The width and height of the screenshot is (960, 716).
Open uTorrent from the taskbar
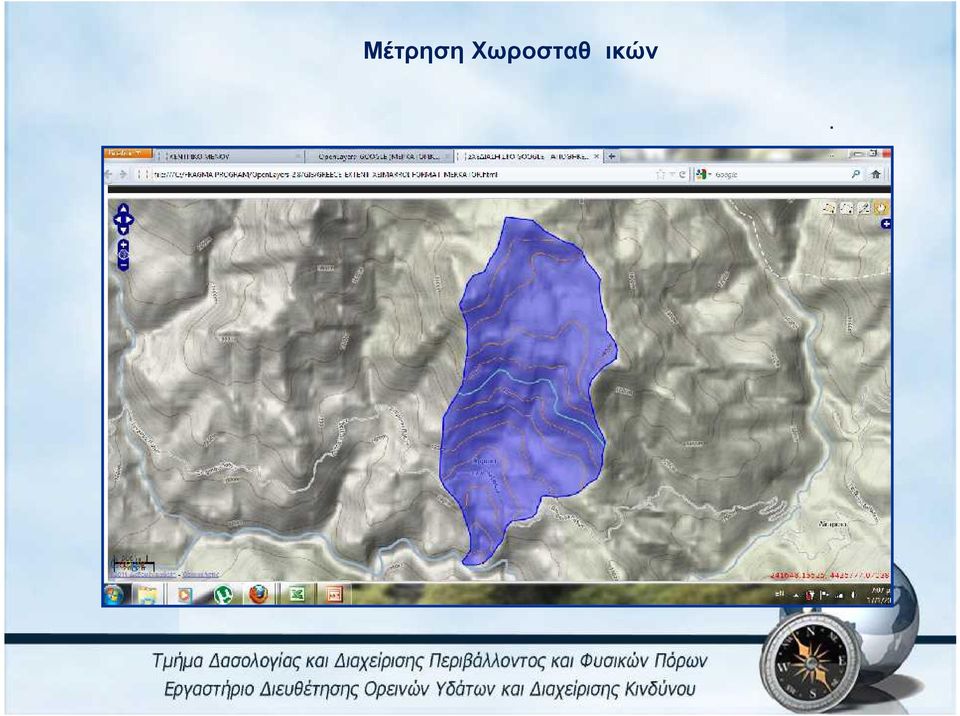(223, 594)
